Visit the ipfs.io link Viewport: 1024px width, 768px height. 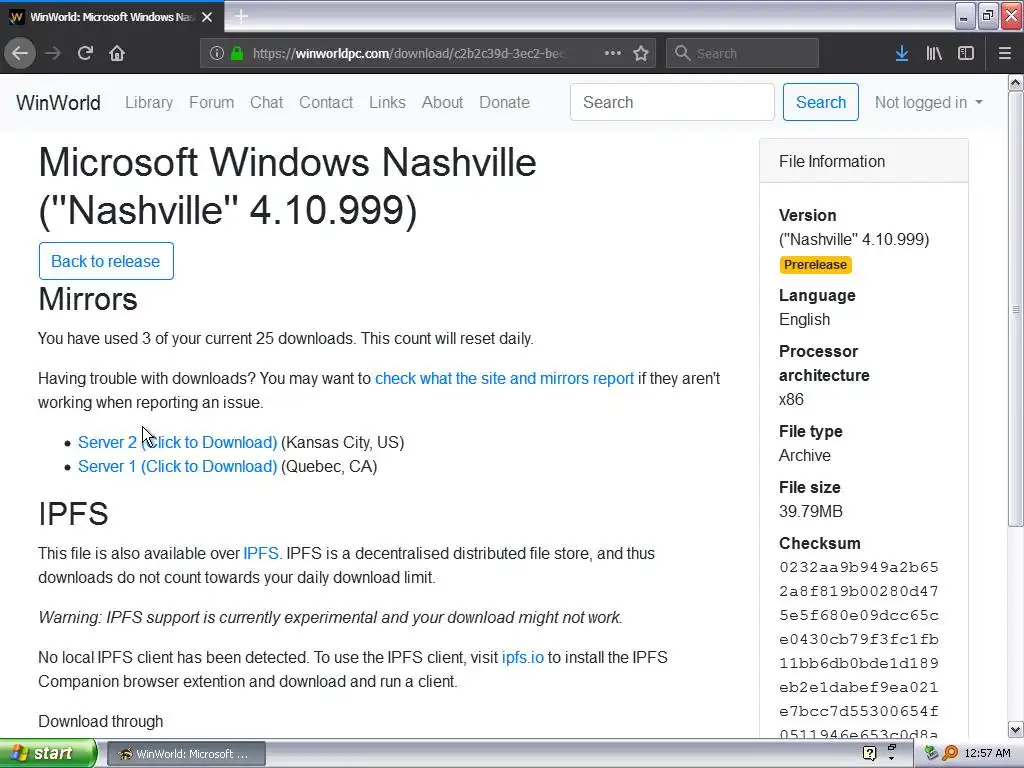[522, 658]
